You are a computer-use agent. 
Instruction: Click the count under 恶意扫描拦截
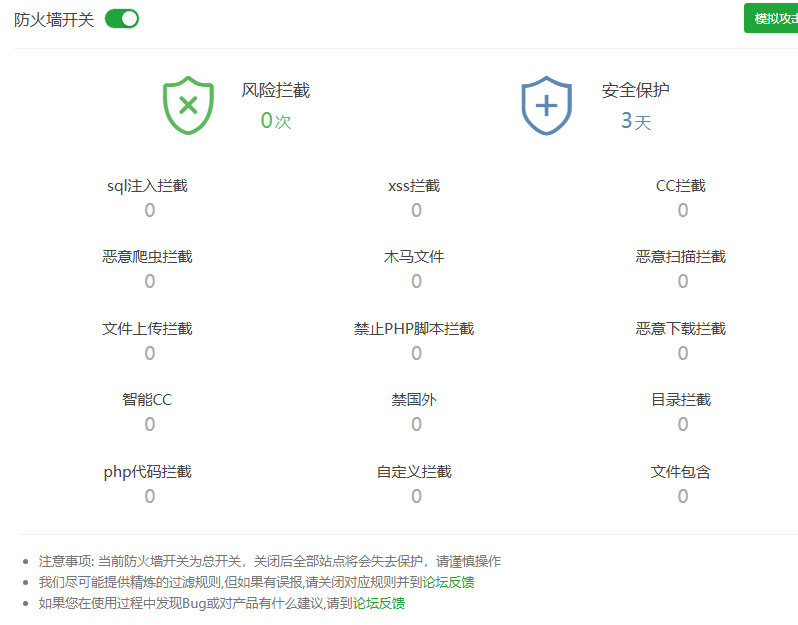683,281
